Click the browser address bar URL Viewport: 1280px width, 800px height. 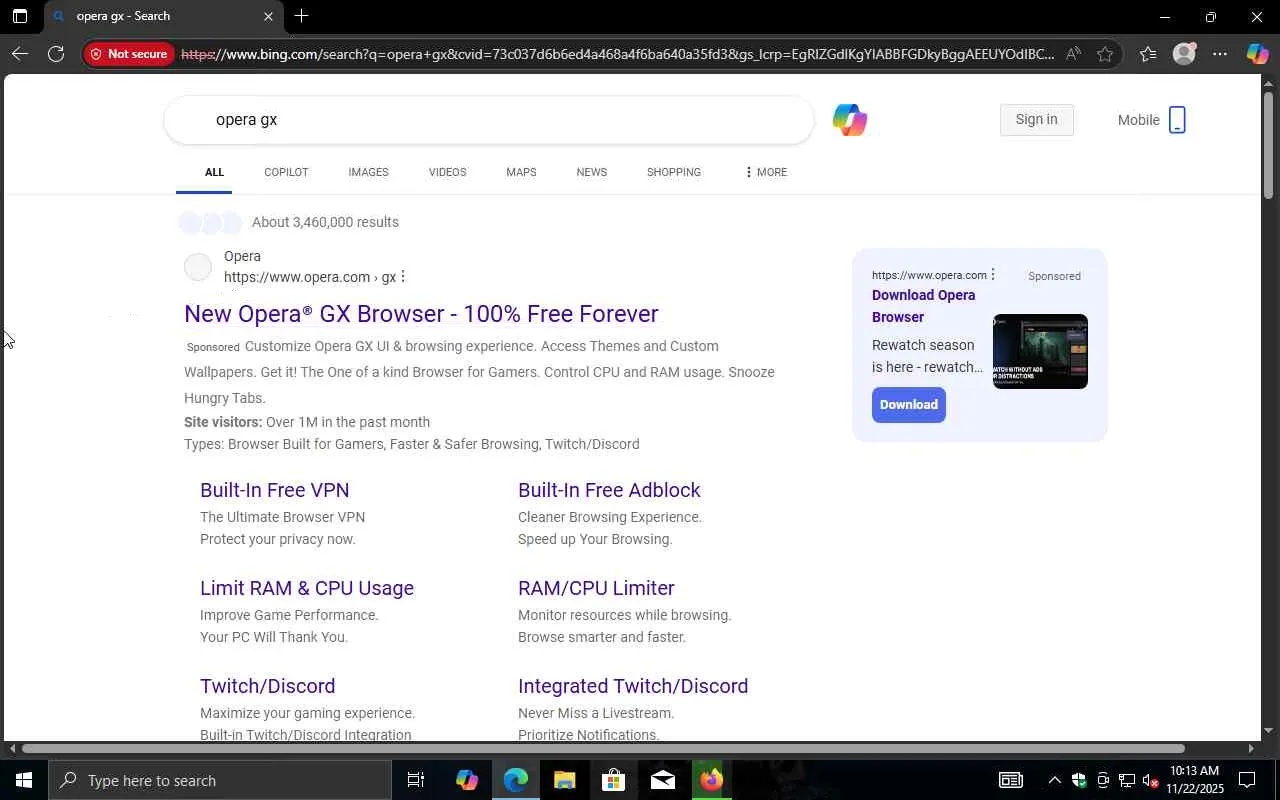(617, 54)
